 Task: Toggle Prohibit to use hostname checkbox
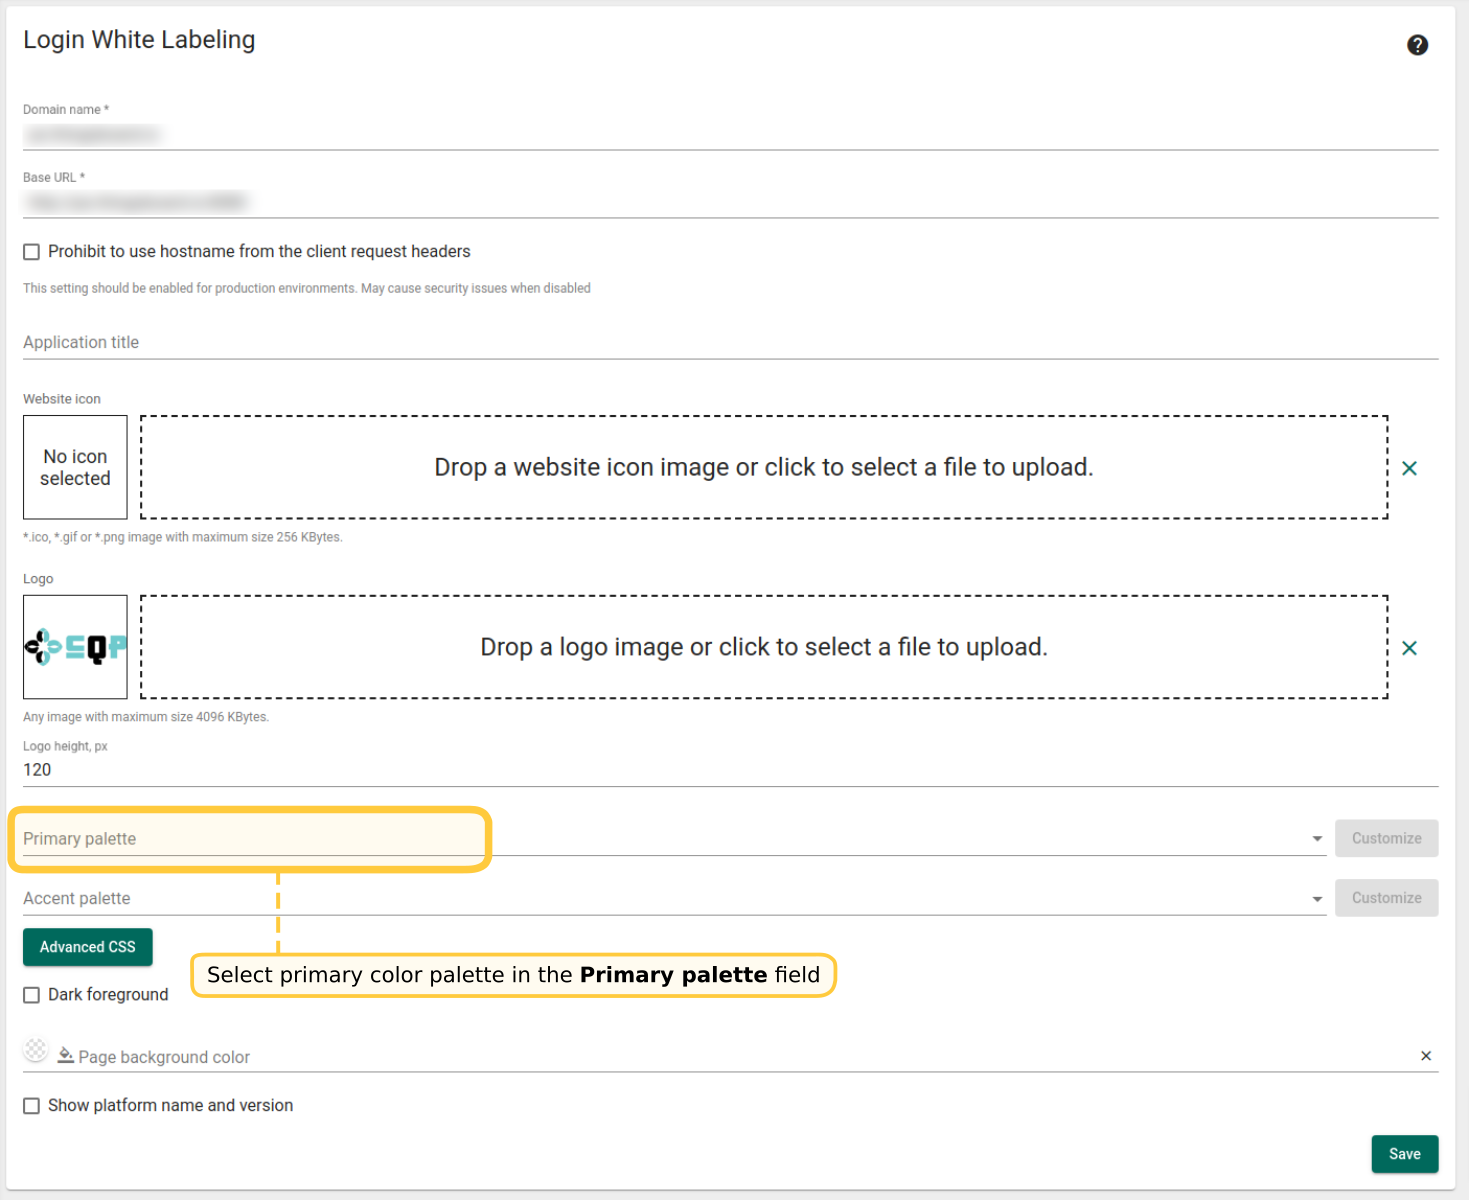32,252
